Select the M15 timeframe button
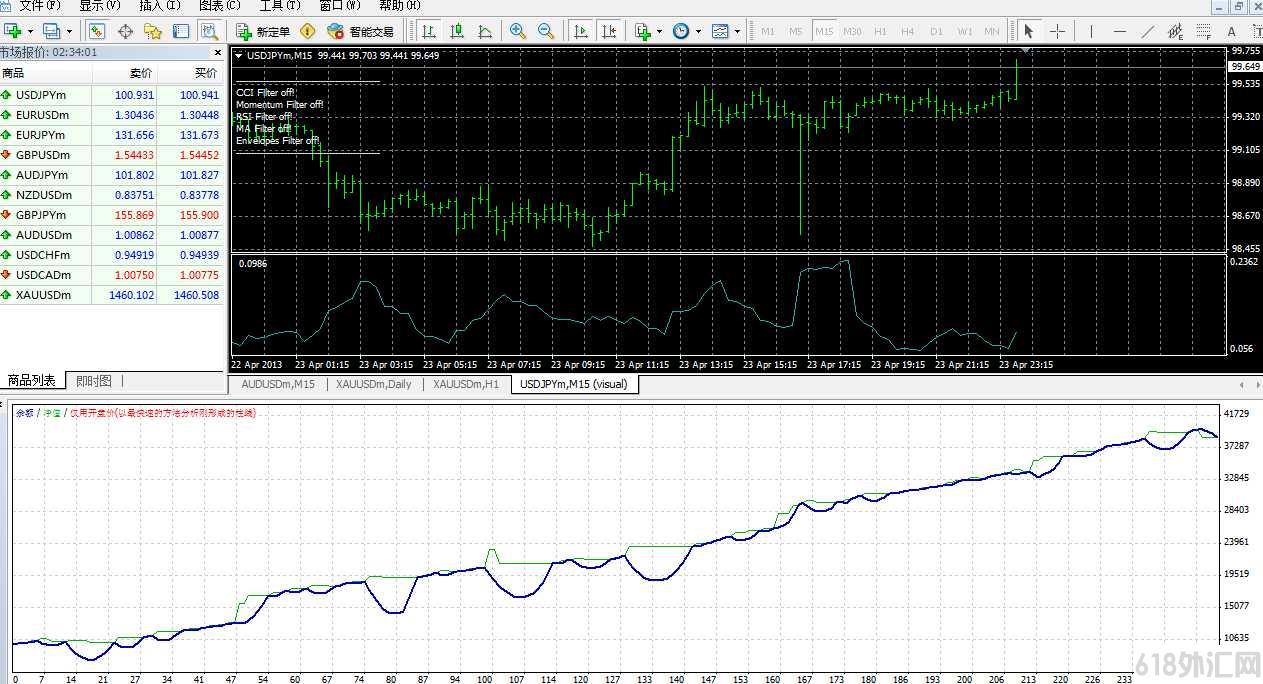The height and width of the screenshot is (684, 1263). coord(824,31)
